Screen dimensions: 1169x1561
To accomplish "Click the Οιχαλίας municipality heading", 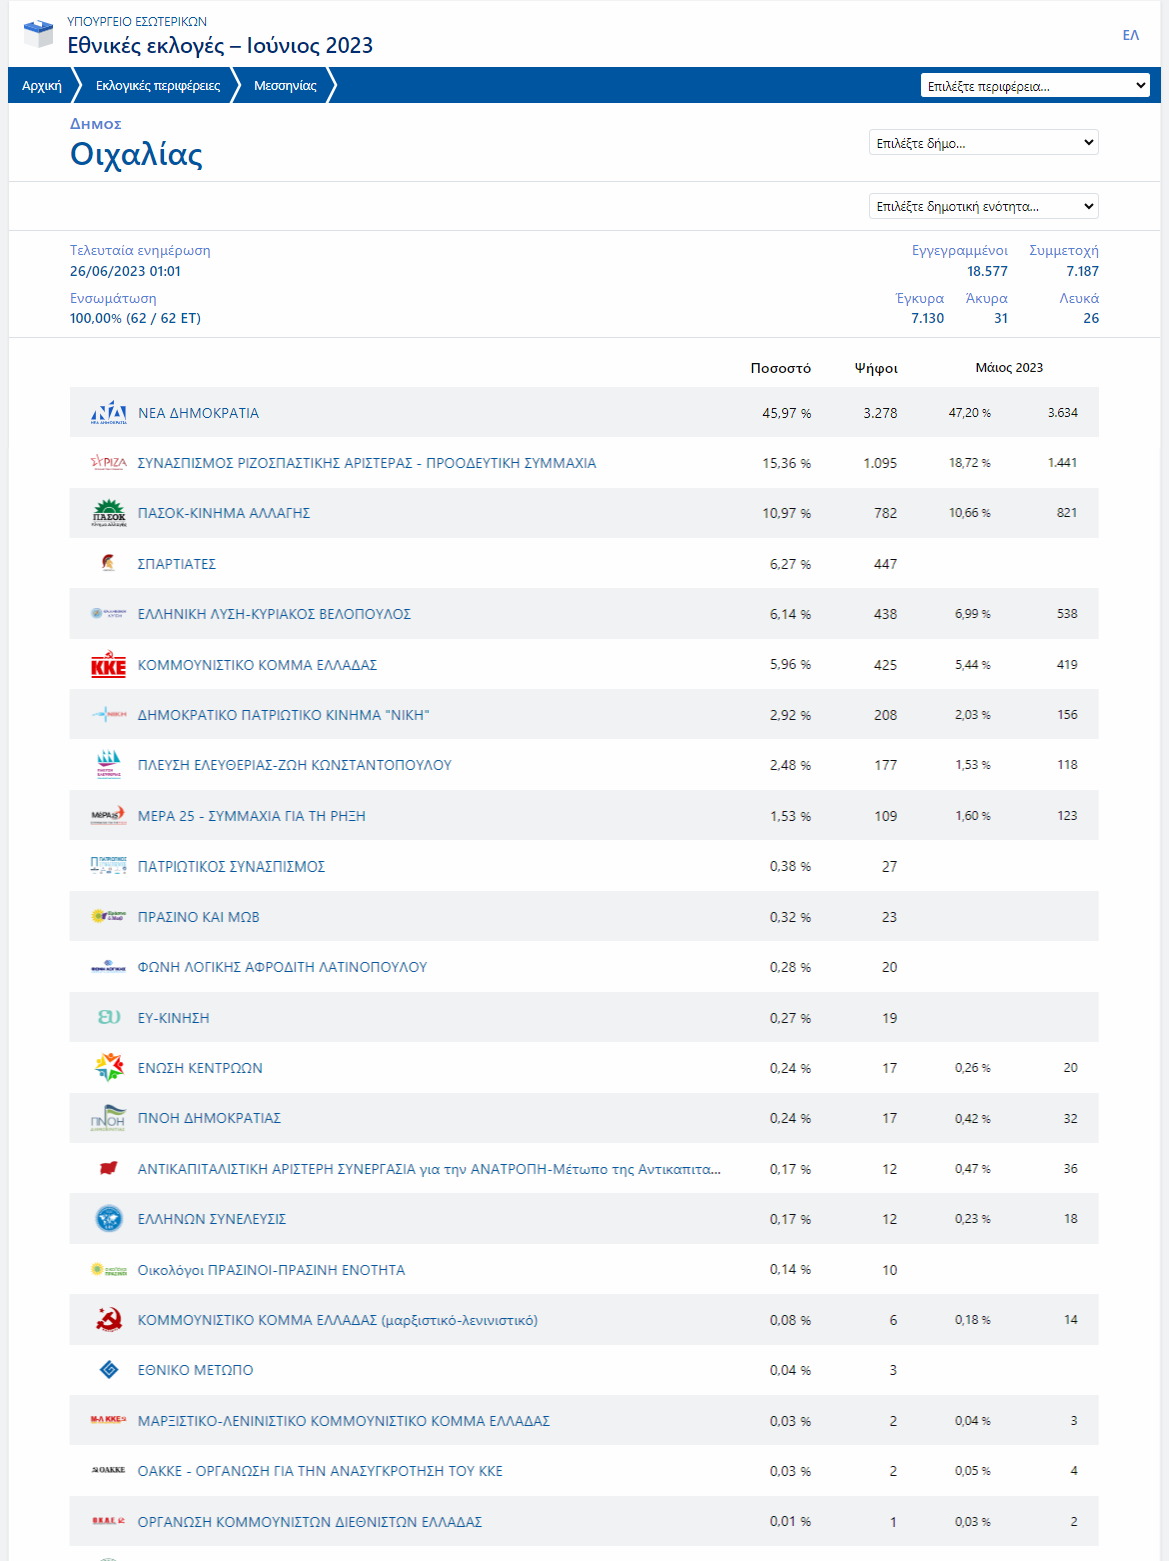I will 136,154.
